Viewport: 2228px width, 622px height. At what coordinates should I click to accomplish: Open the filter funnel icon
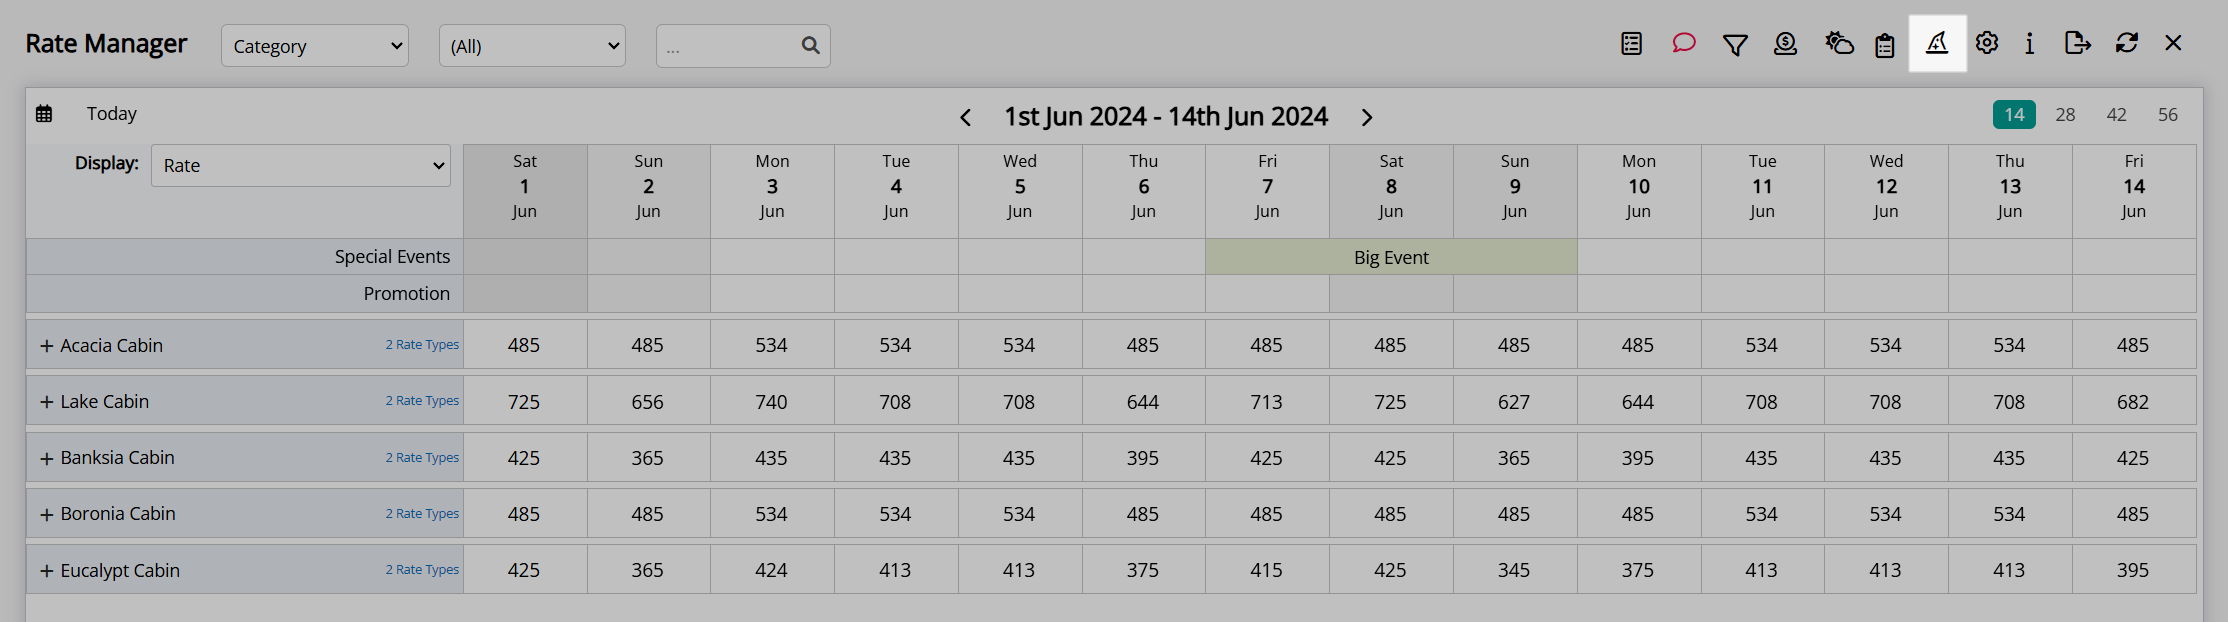1735,44
